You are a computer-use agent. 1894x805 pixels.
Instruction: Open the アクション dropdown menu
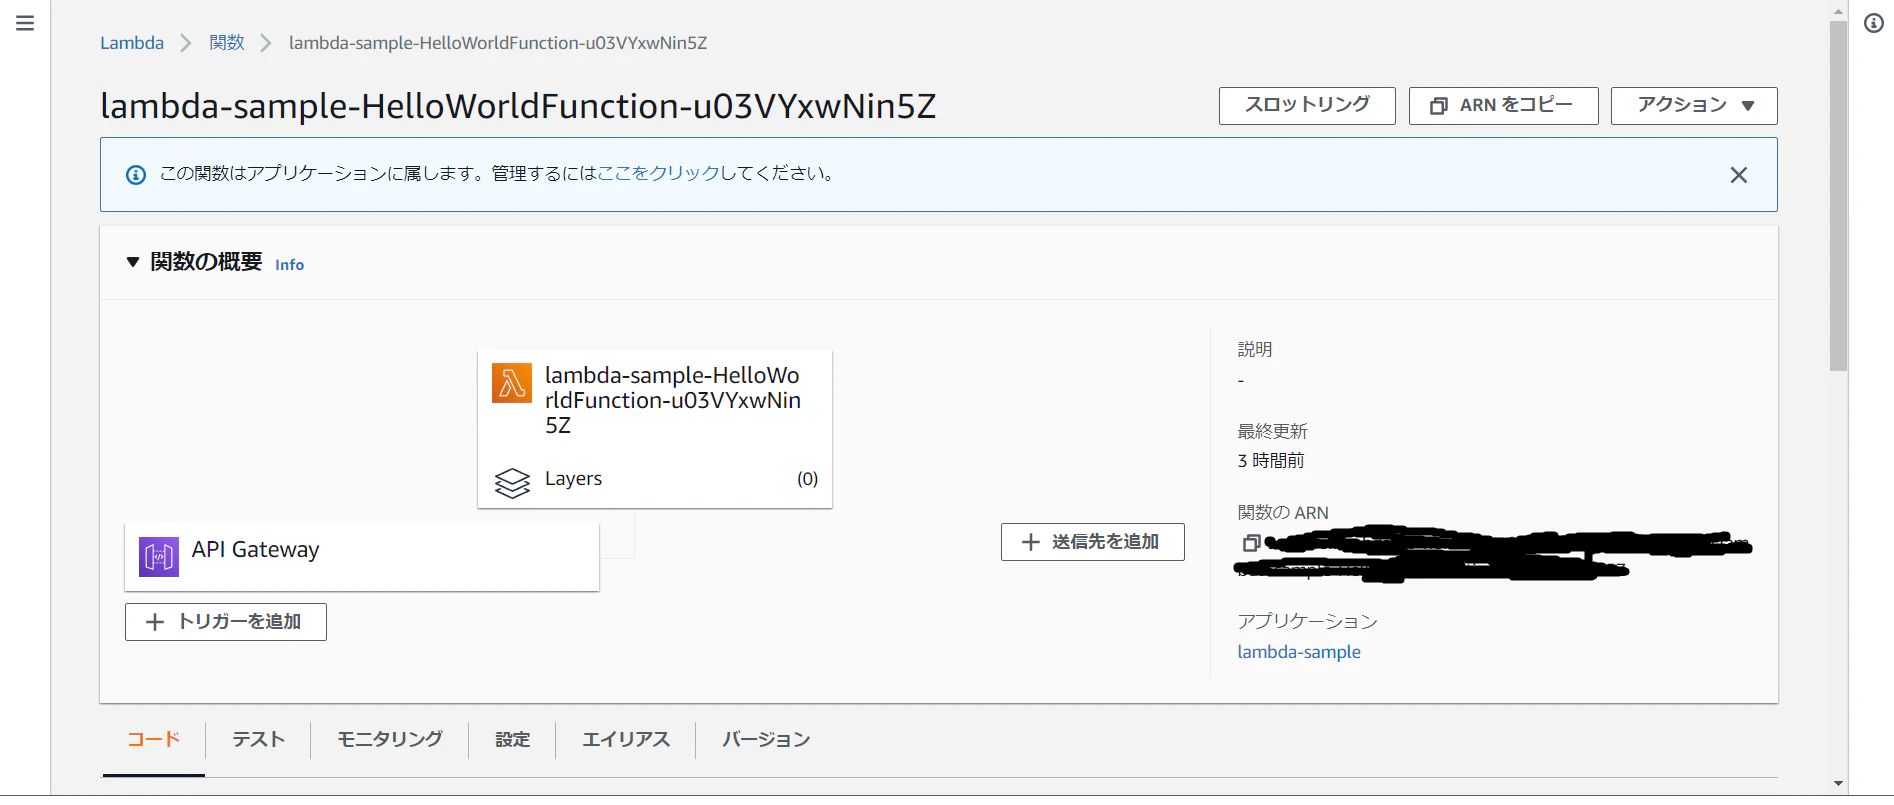click(x=1694, y=106)
